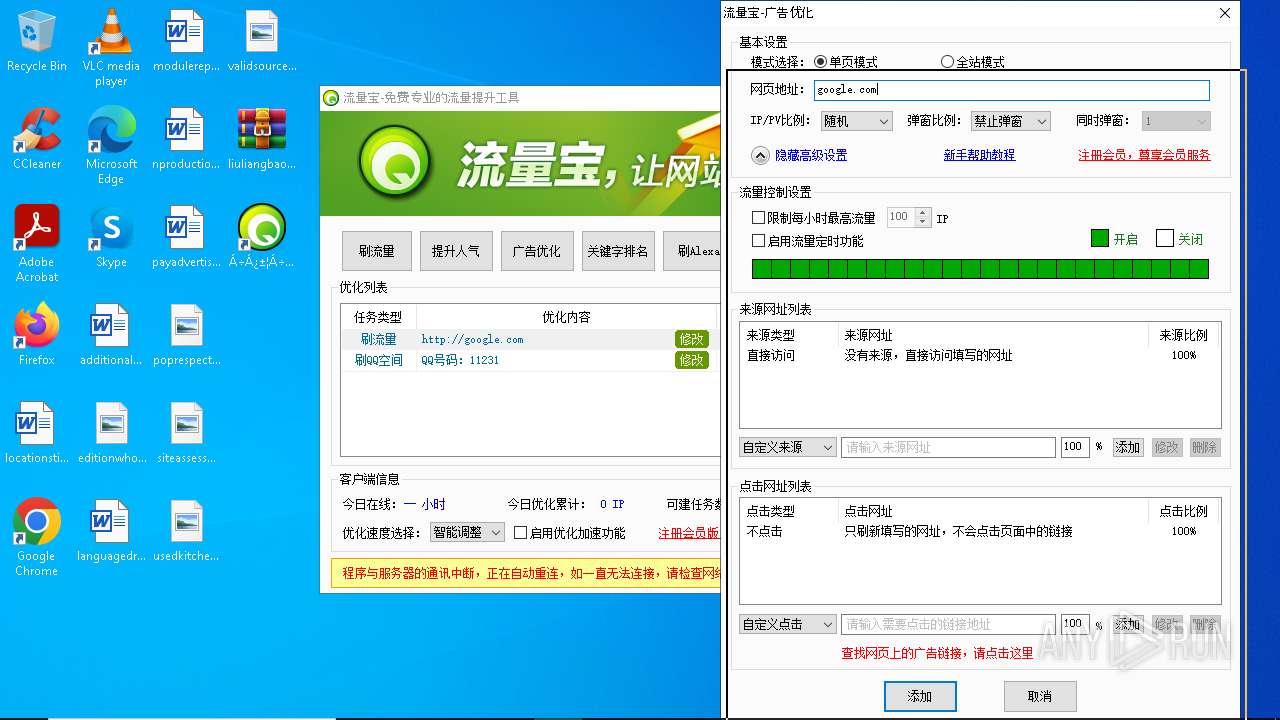Open CCleaner desktop shortcut
The image size is (1280, 720).
pyautogui.click(x=36, y=138)
